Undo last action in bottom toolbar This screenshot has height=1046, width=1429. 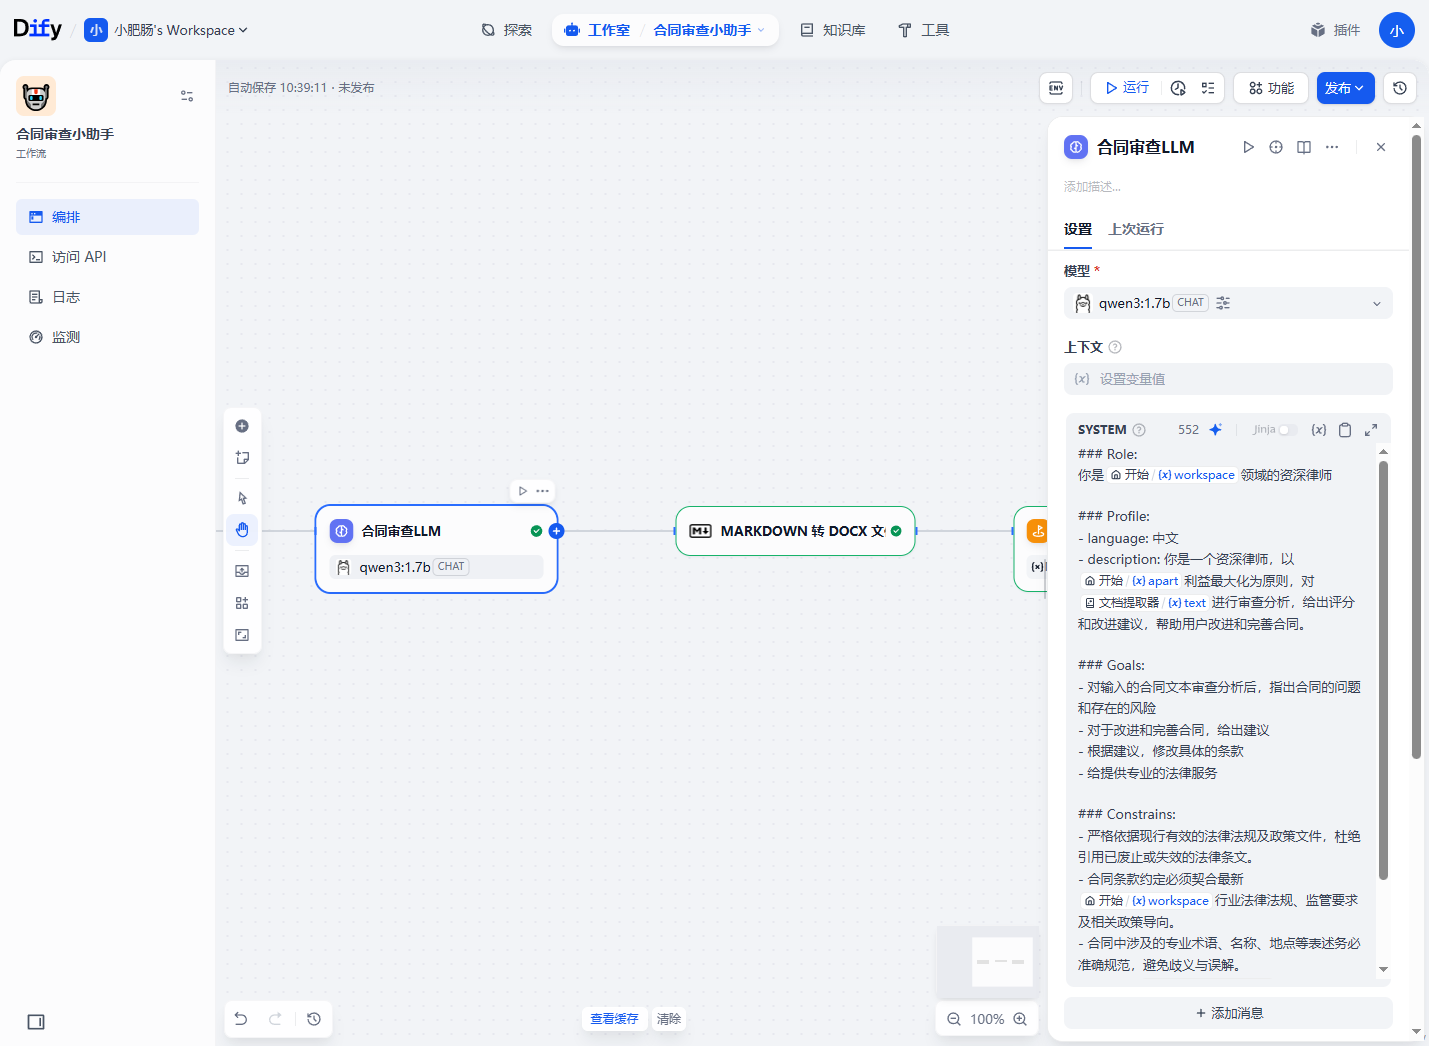(x=241, y=1019)
